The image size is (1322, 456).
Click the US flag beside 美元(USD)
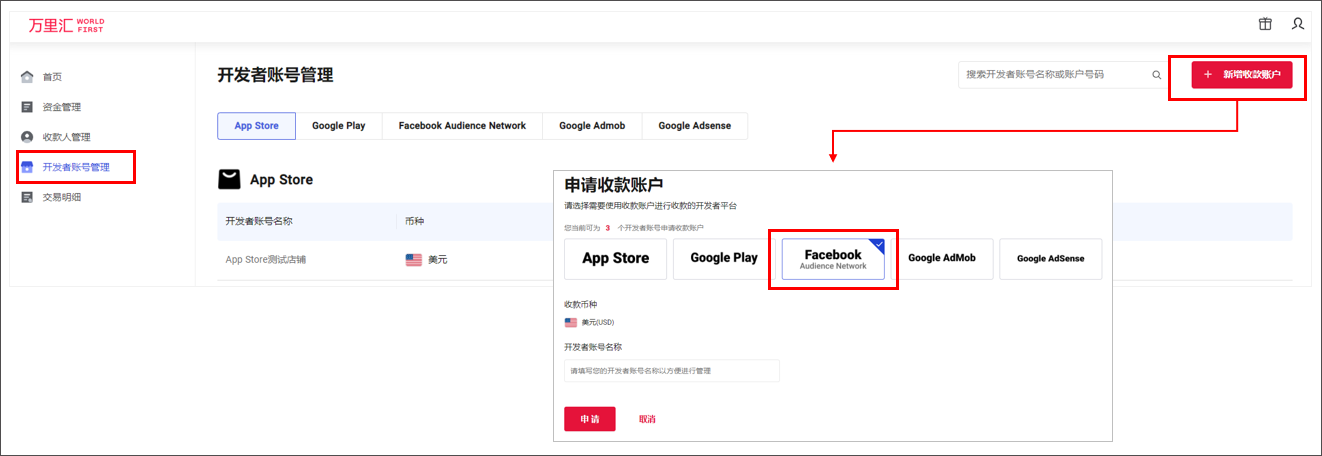click(x=571, y=323)
